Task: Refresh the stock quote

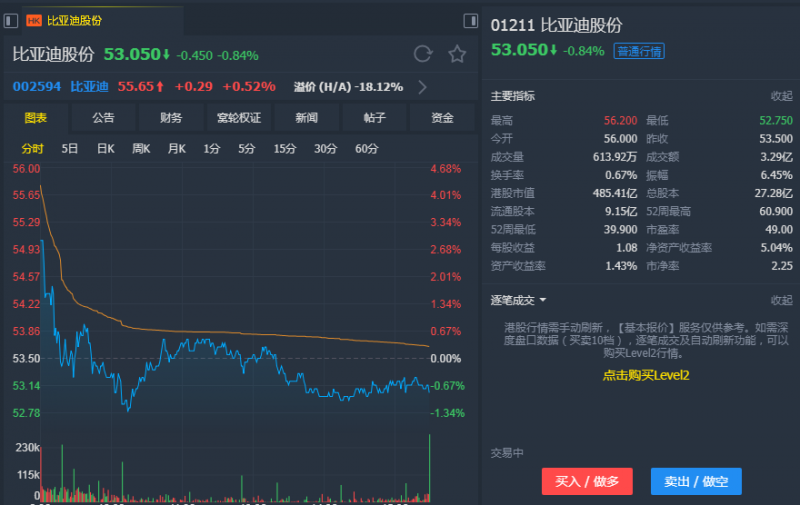Action: coord(423,54)
